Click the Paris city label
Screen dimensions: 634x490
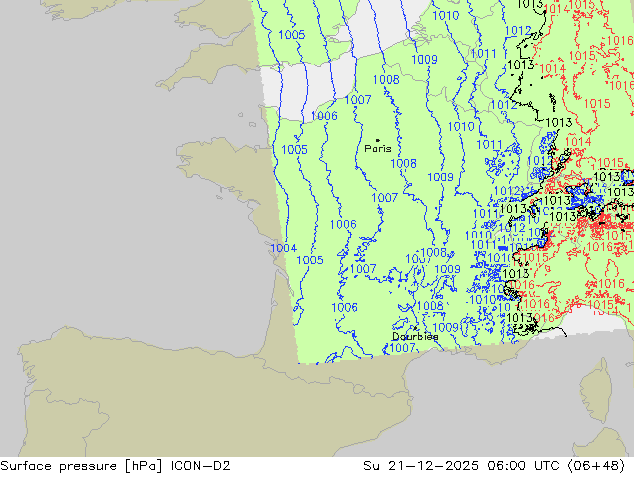tap(378, 149)
